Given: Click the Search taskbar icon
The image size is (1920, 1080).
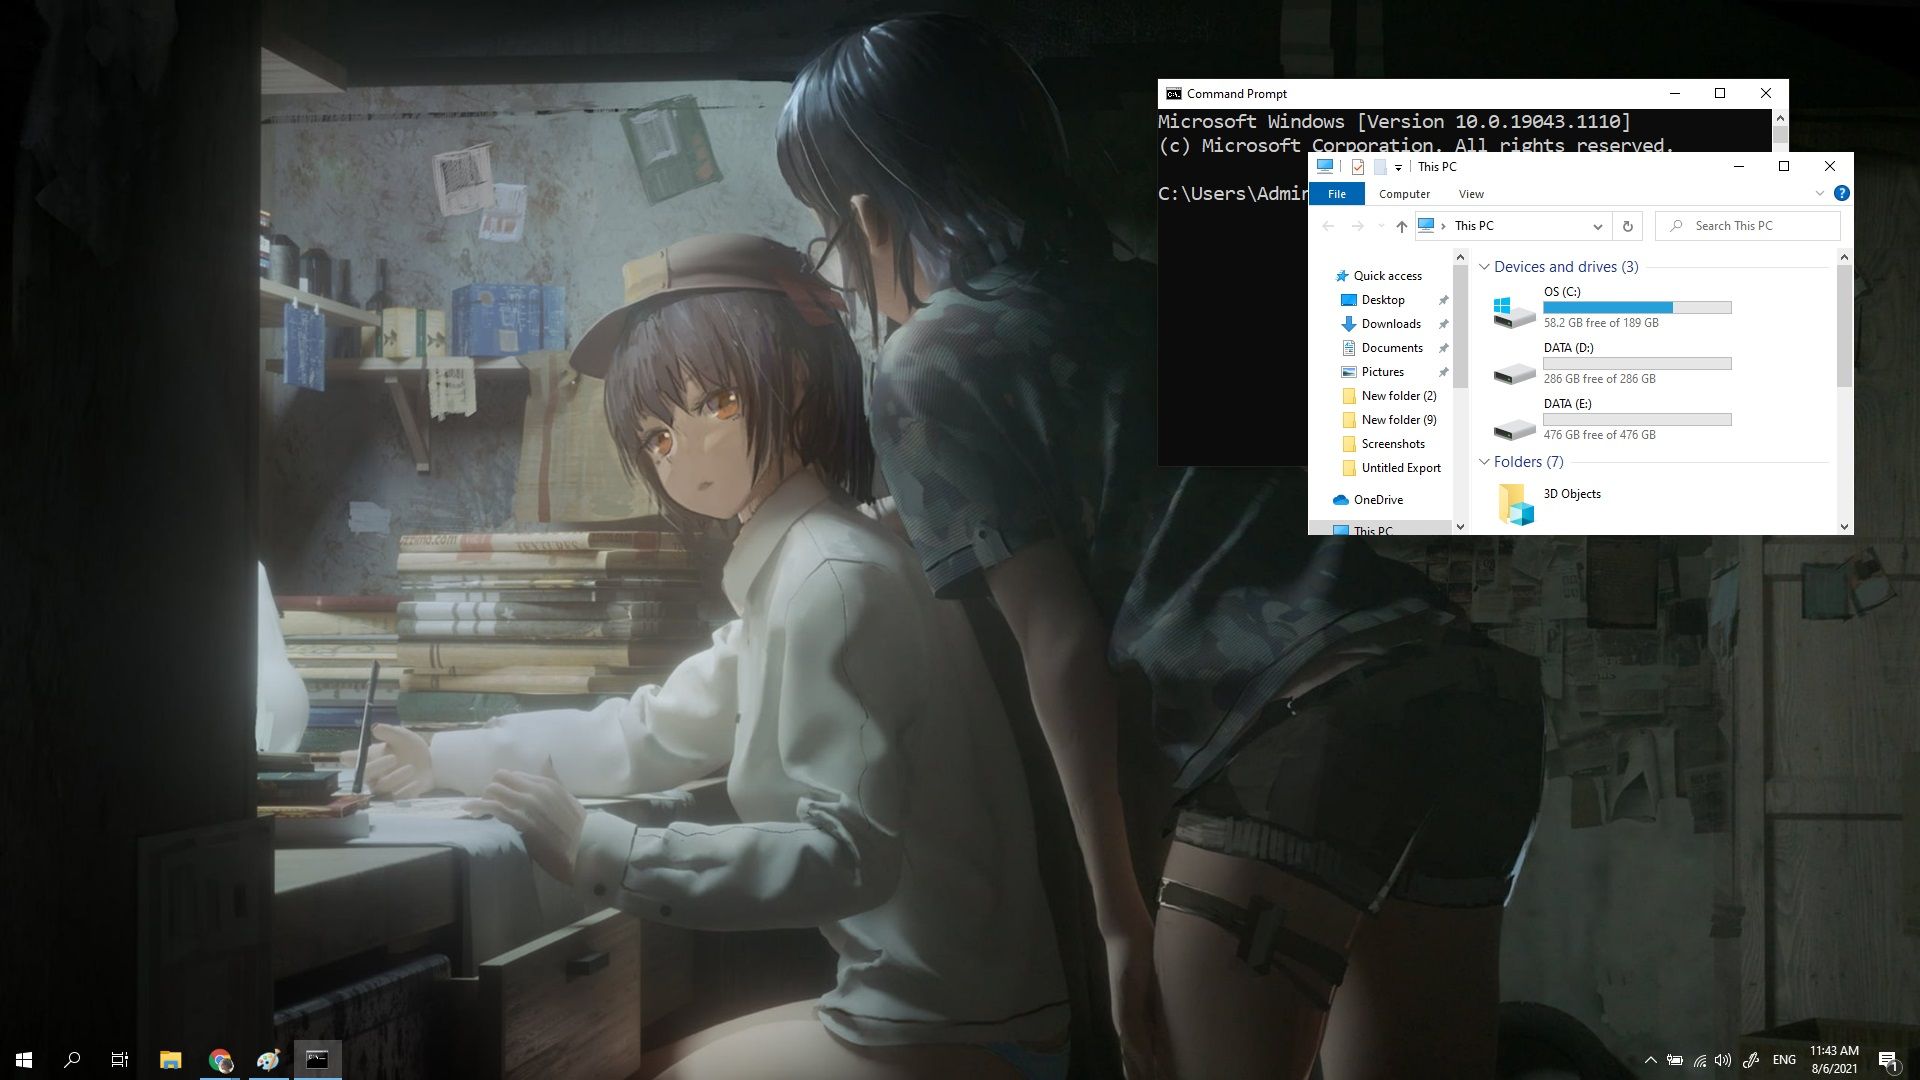Looking at the screenshot, I should click(x=71, y=1059).
